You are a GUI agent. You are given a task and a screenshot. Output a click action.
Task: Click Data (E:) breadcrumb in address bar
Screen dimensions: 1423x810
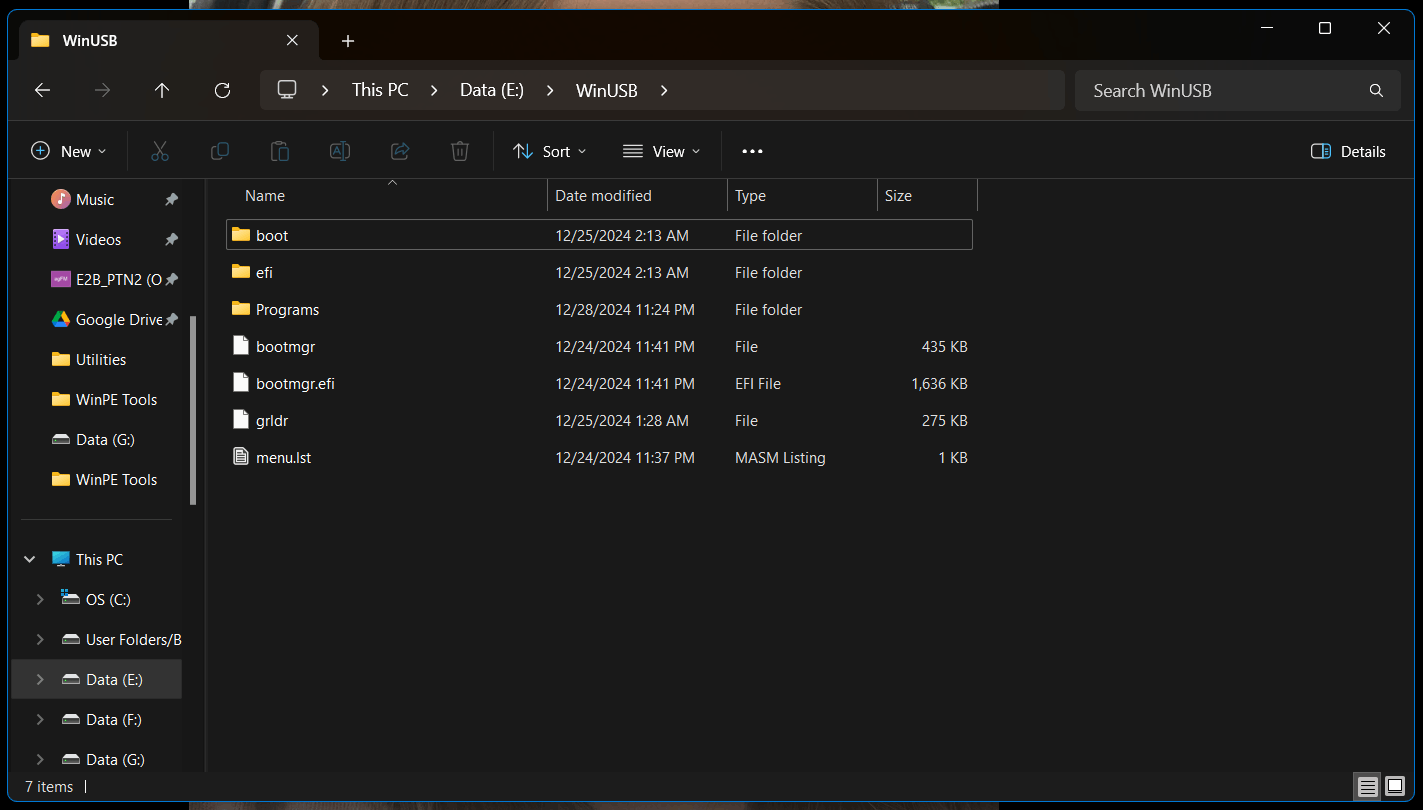click(492, 90)
